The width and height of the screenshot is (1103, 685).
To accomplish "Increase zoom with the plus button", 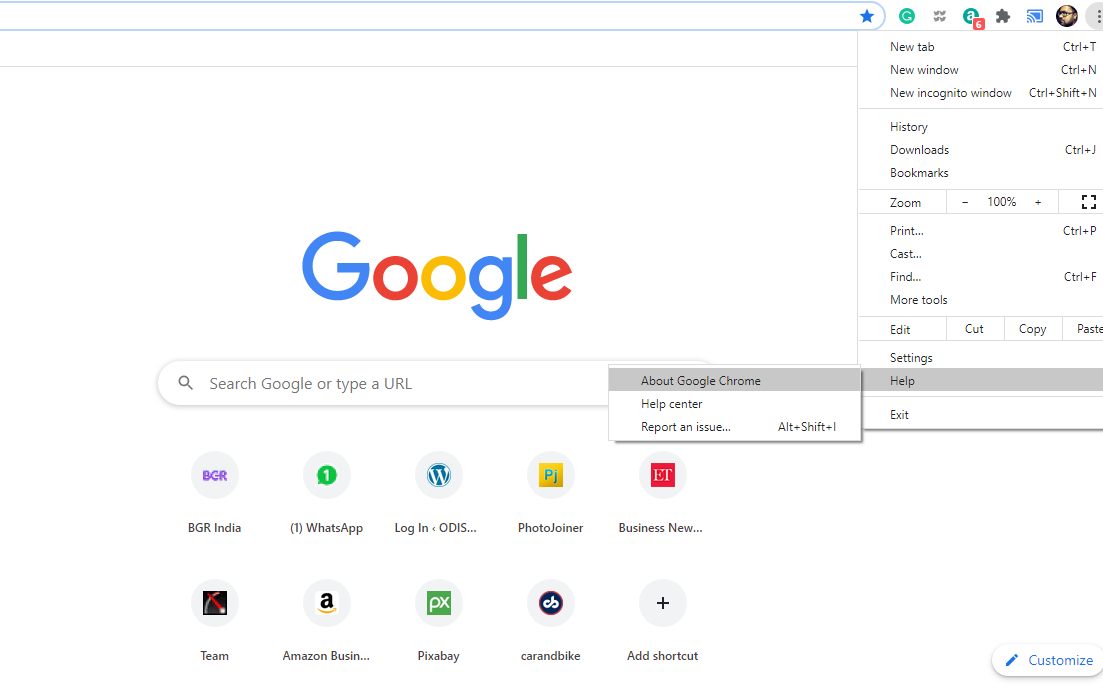I will pos(1038,202).
